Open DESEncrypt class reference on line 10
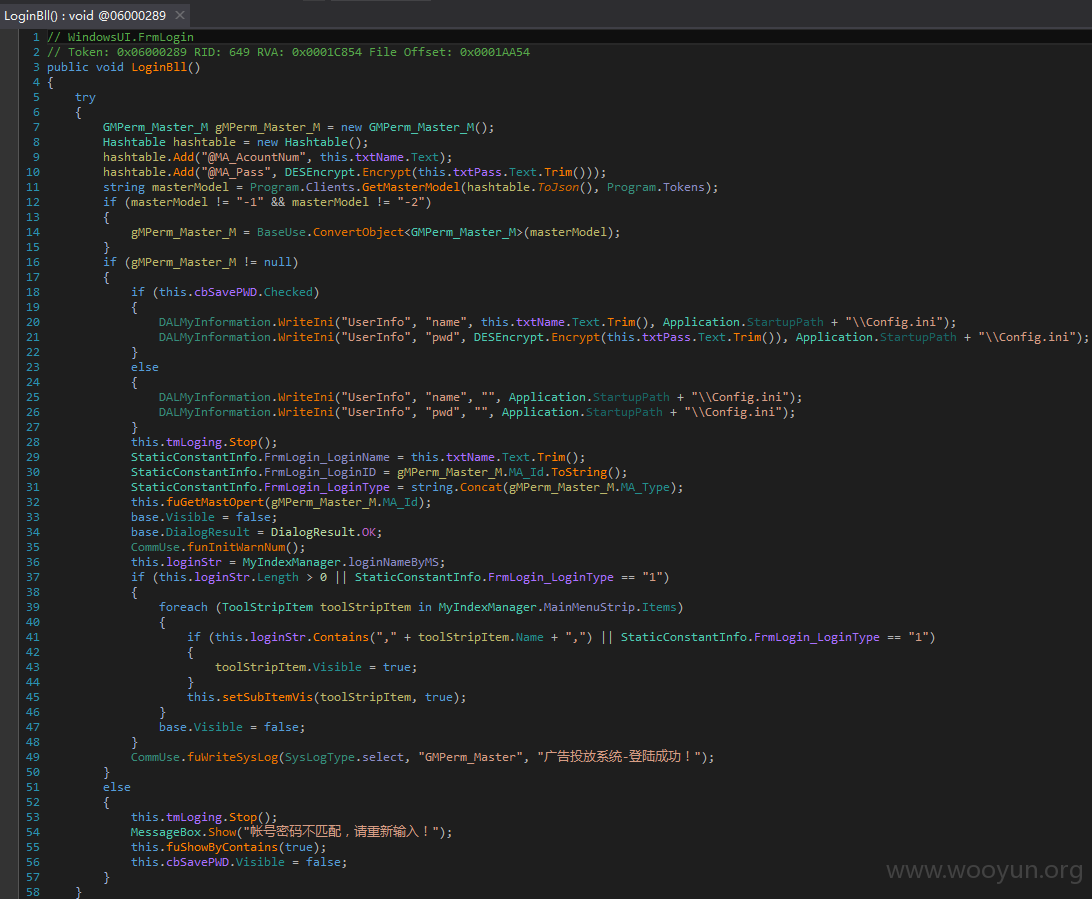This screenshot has width=1092, height=899. 320,172
